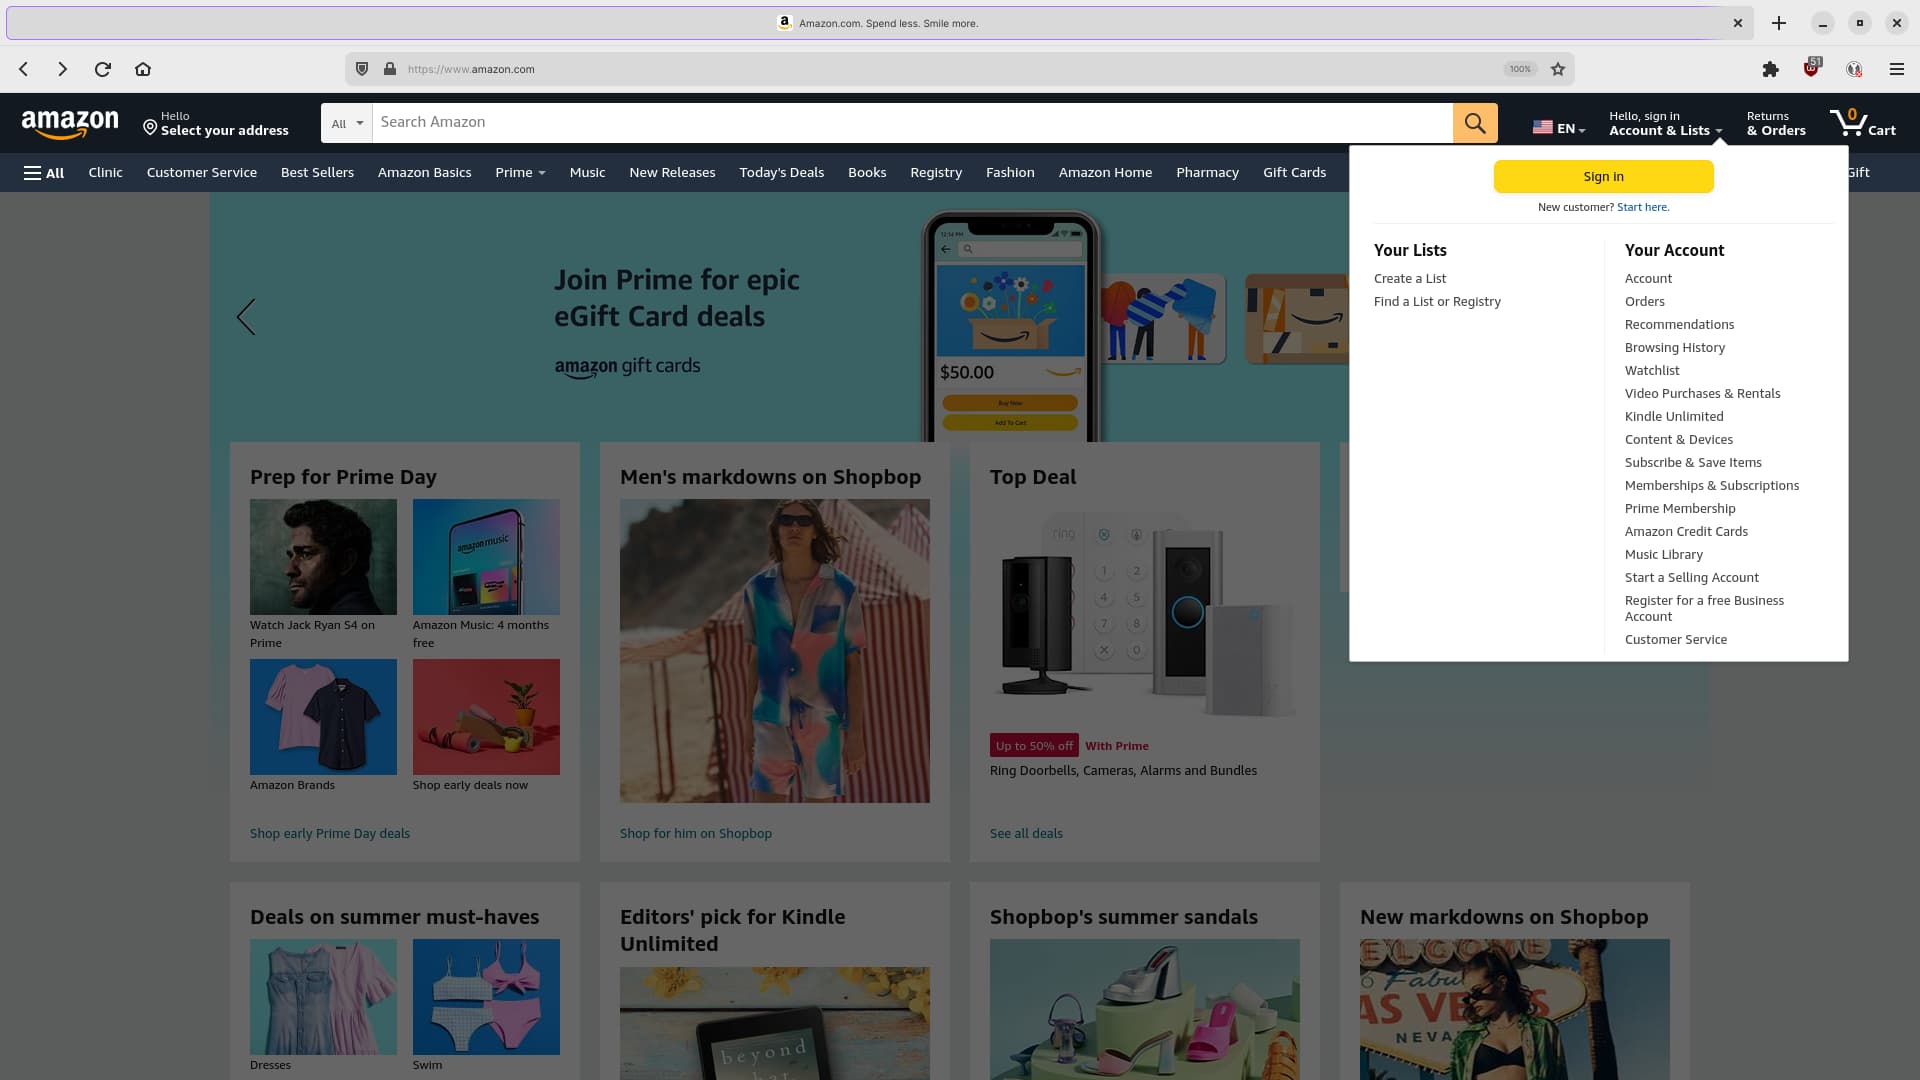Open Best Sellers in the nav bar
Viewport: 1920px width, 1080px height.
(317, 173)
